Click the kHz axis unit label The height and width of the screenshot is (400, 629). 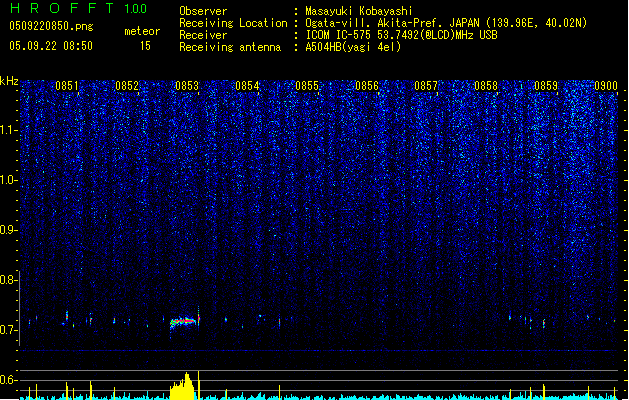(9, 81)
